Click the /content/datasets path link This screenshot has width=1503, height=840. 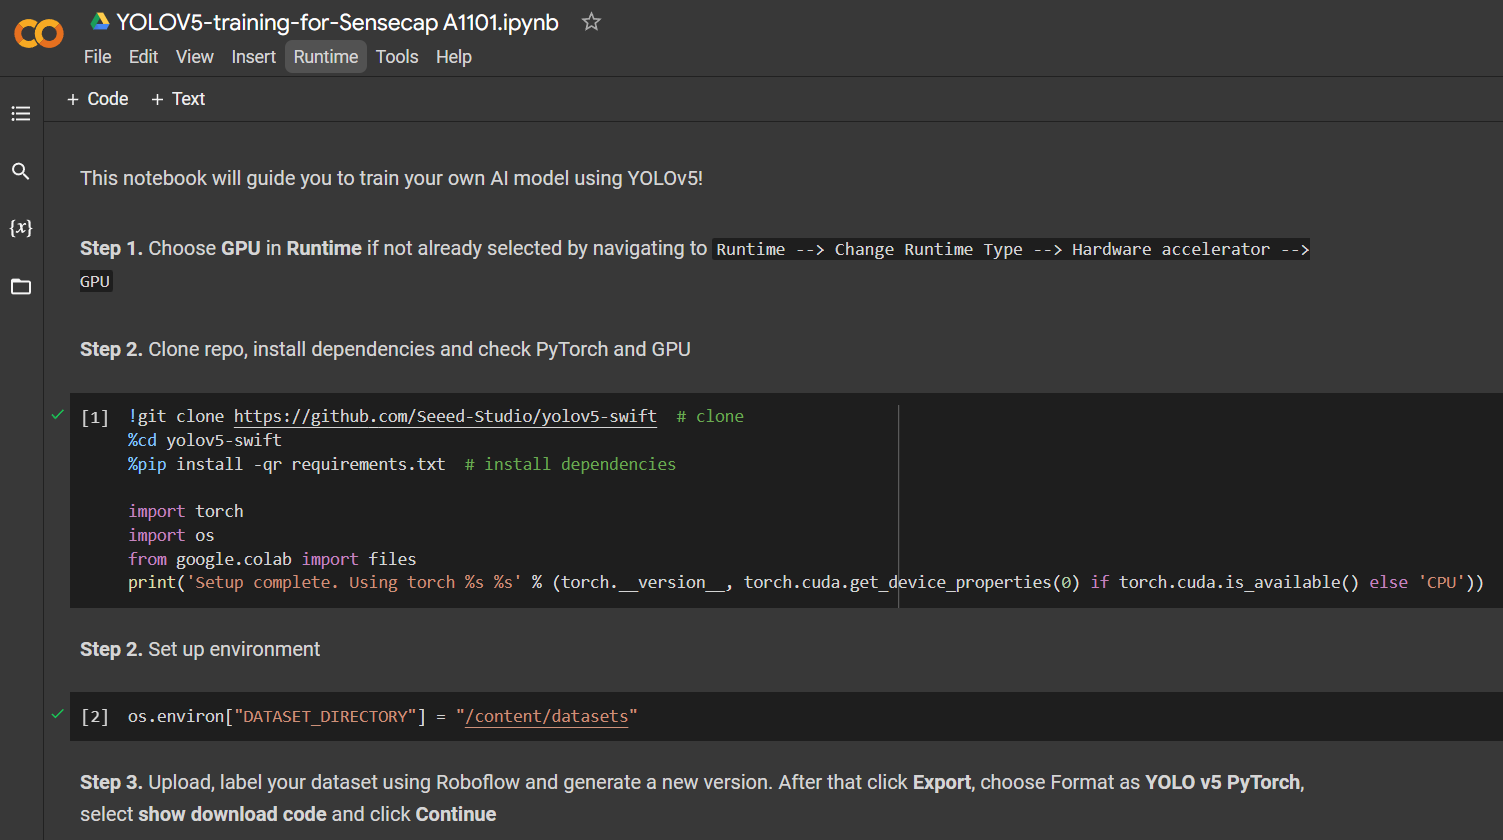point(547,717)
